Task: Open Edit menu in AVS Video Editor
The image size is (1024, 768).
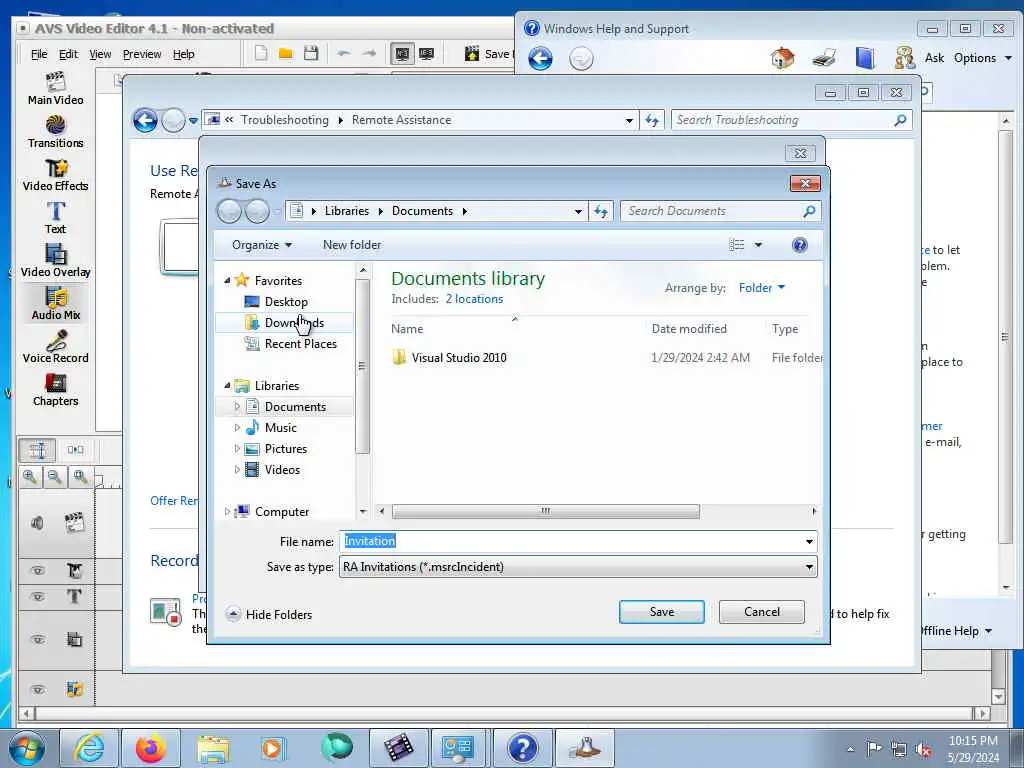Action: coord(68,54)
